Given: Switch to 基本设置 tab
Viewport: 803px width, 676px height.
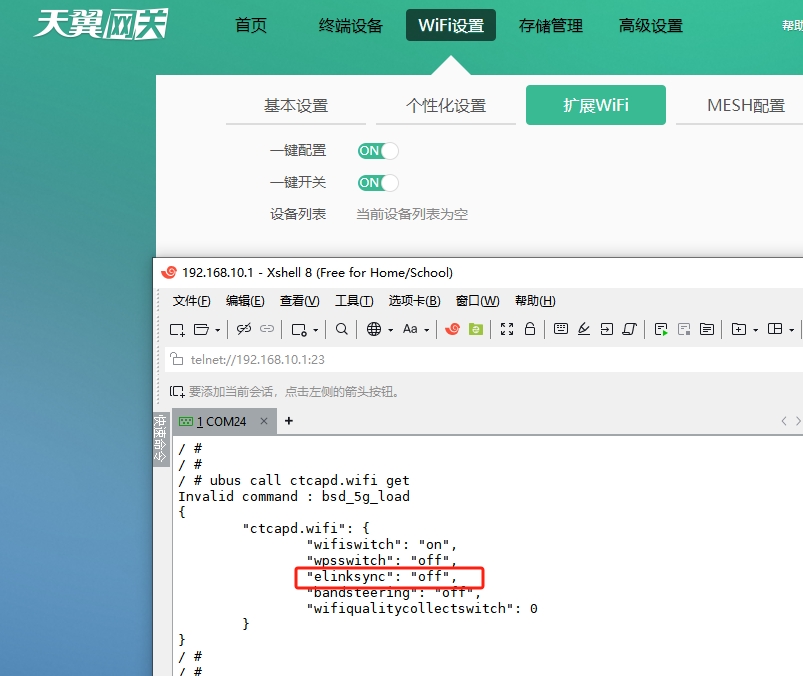Looking at the screenshot, I should pyautogui.click(x=296, y=105).
